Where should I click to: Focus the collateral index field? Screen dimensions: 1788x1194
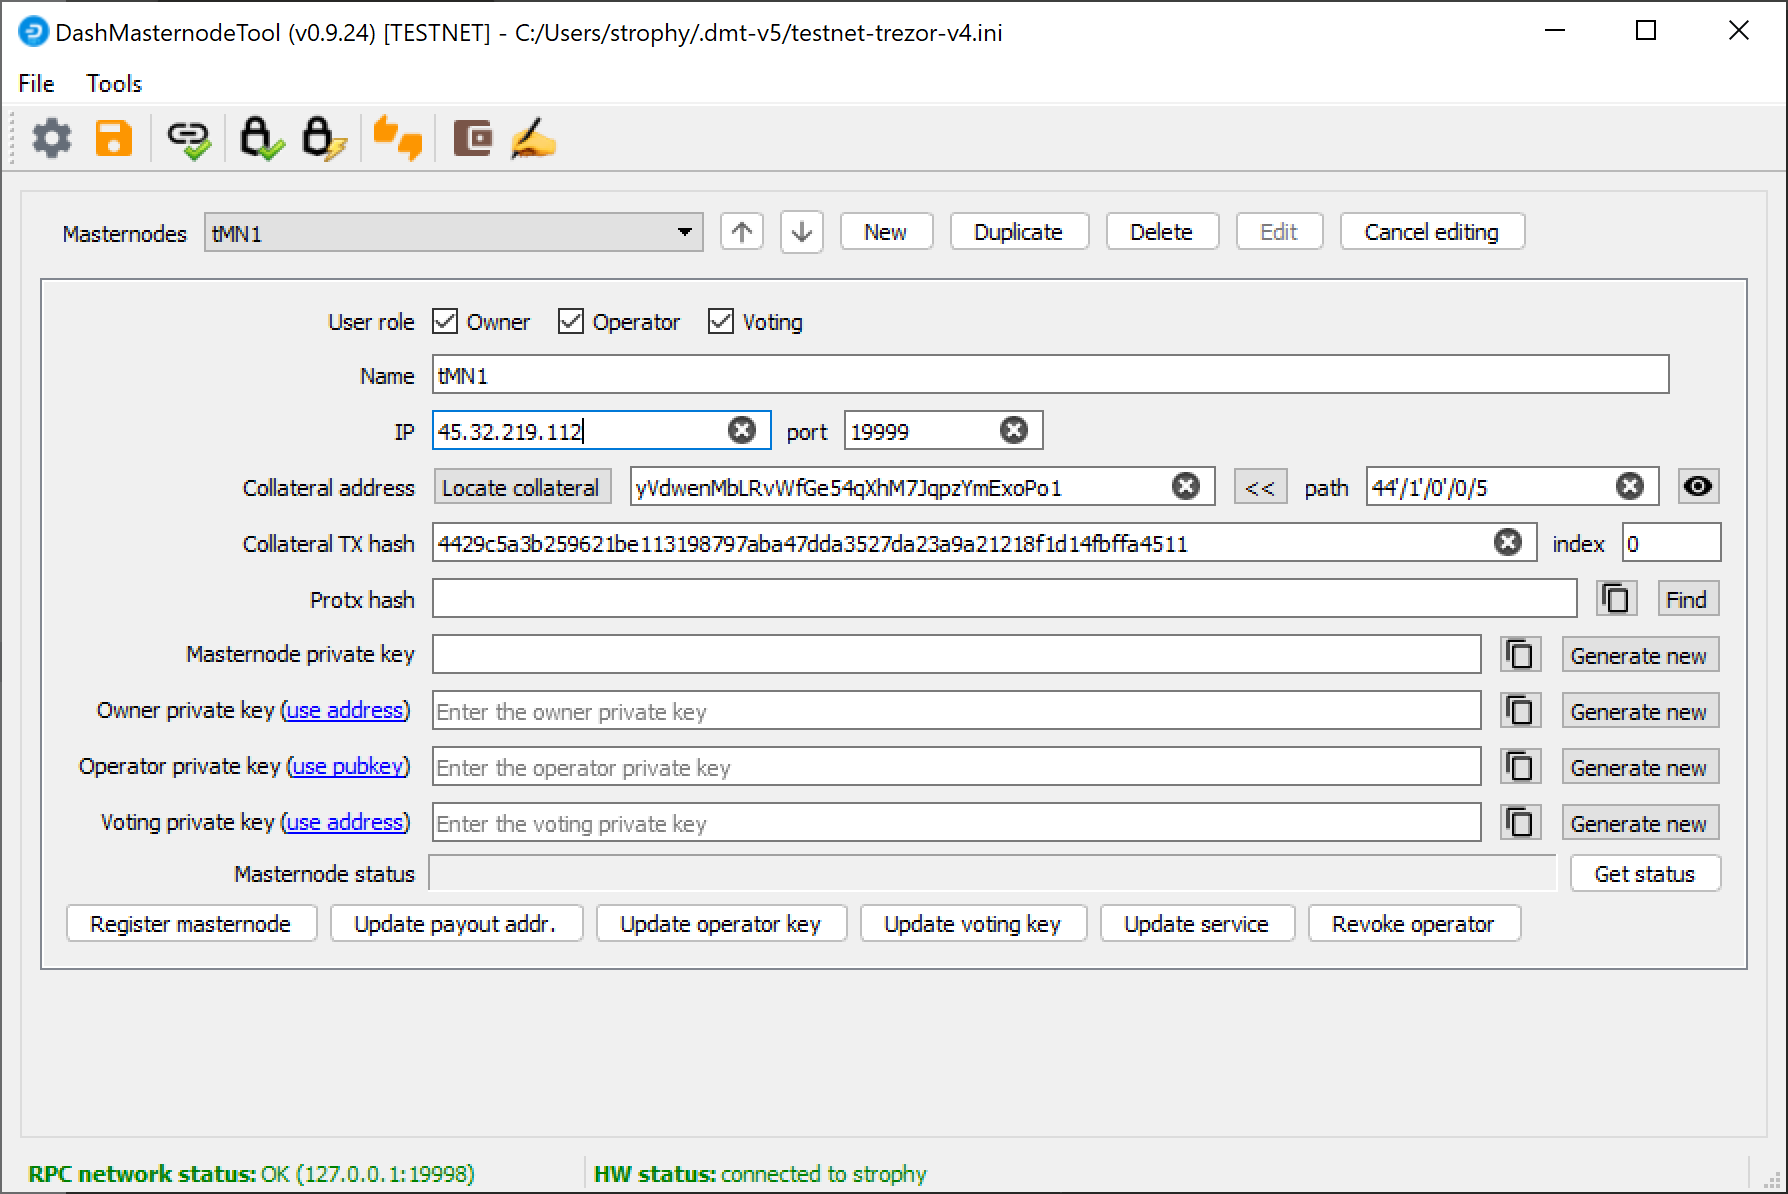(x=1671, y=543)
